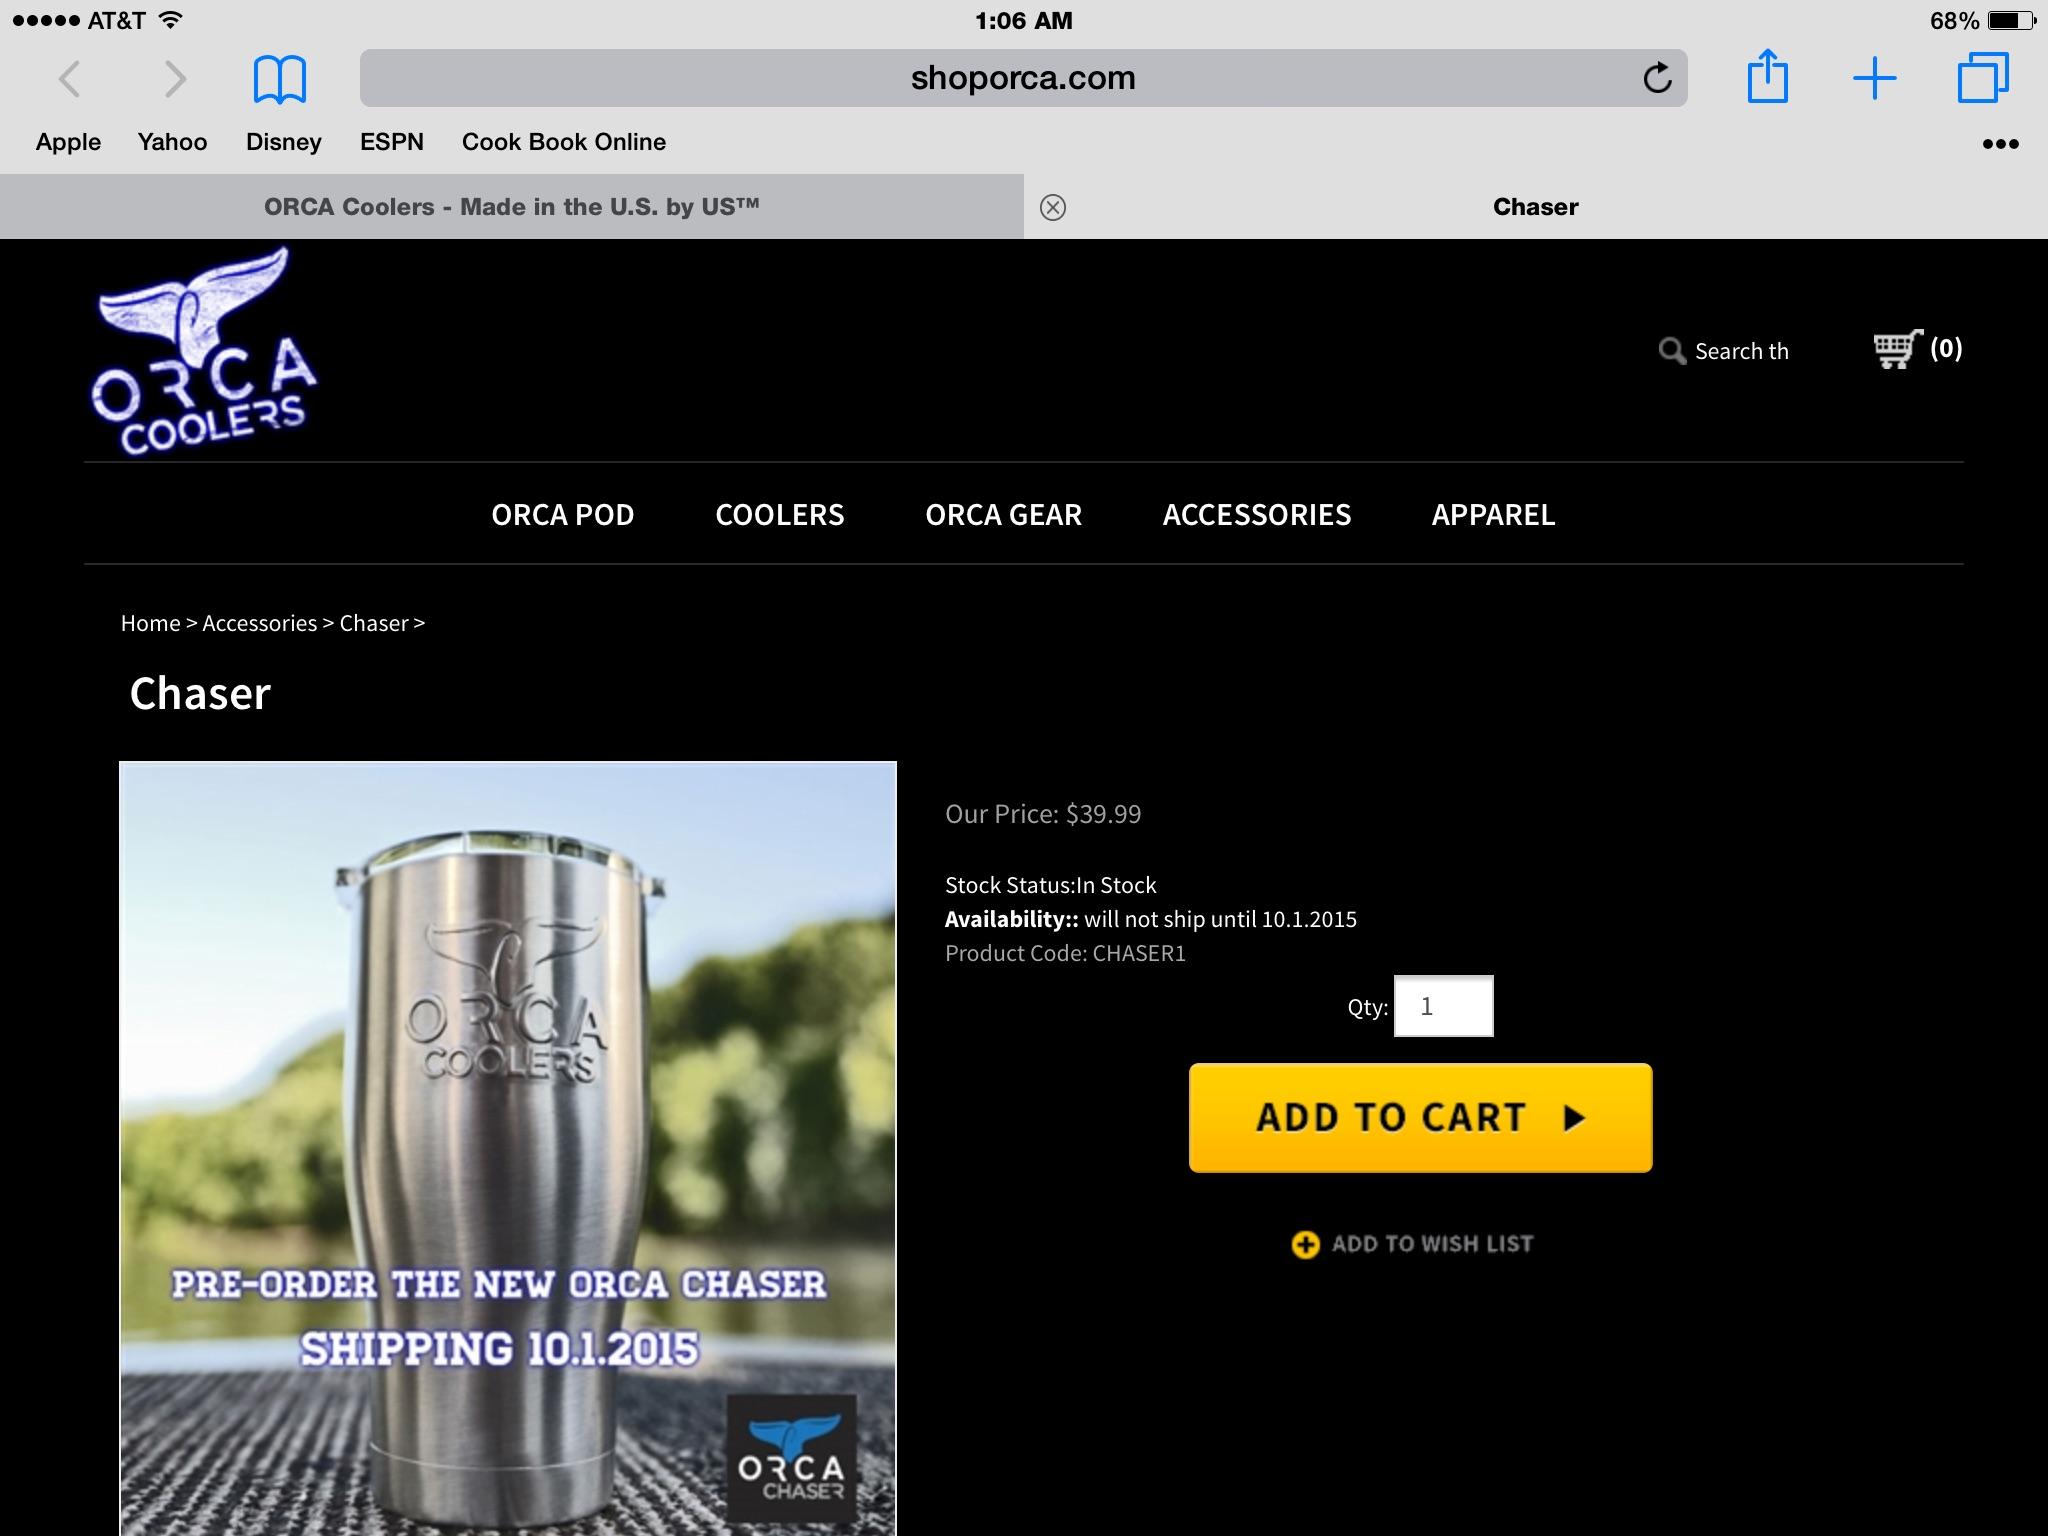Click the search magnifier icon

[1672, 351]
